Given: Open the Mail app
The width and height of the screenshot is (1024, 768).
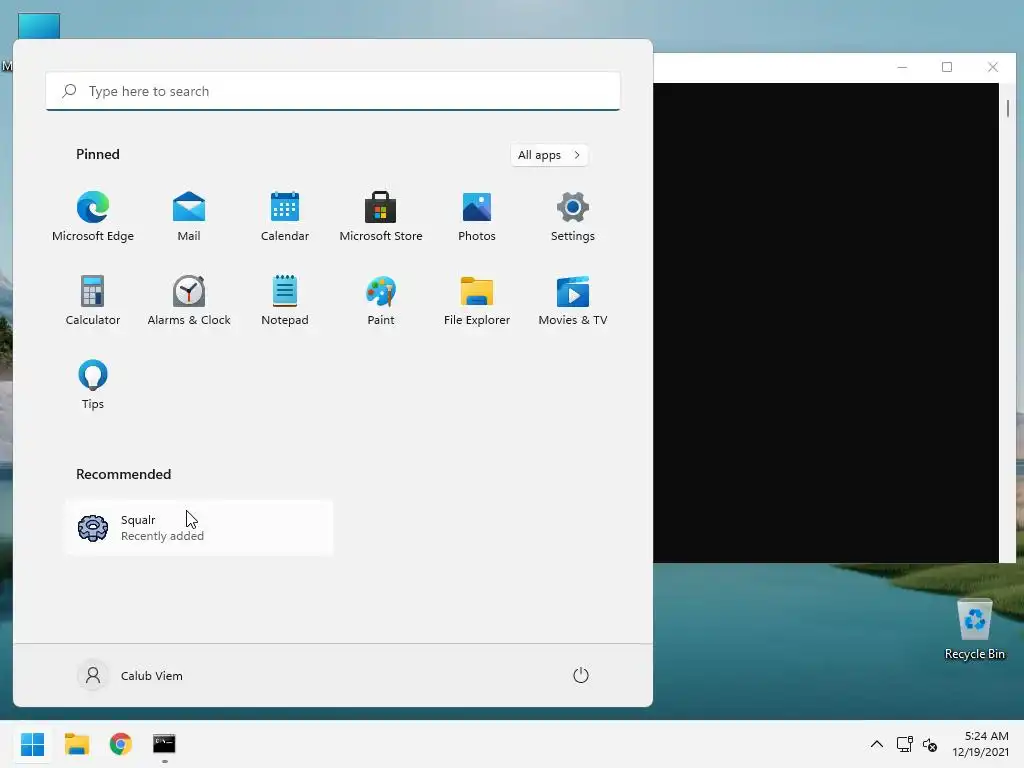Looking at the screenshot, I should (189, 217).
